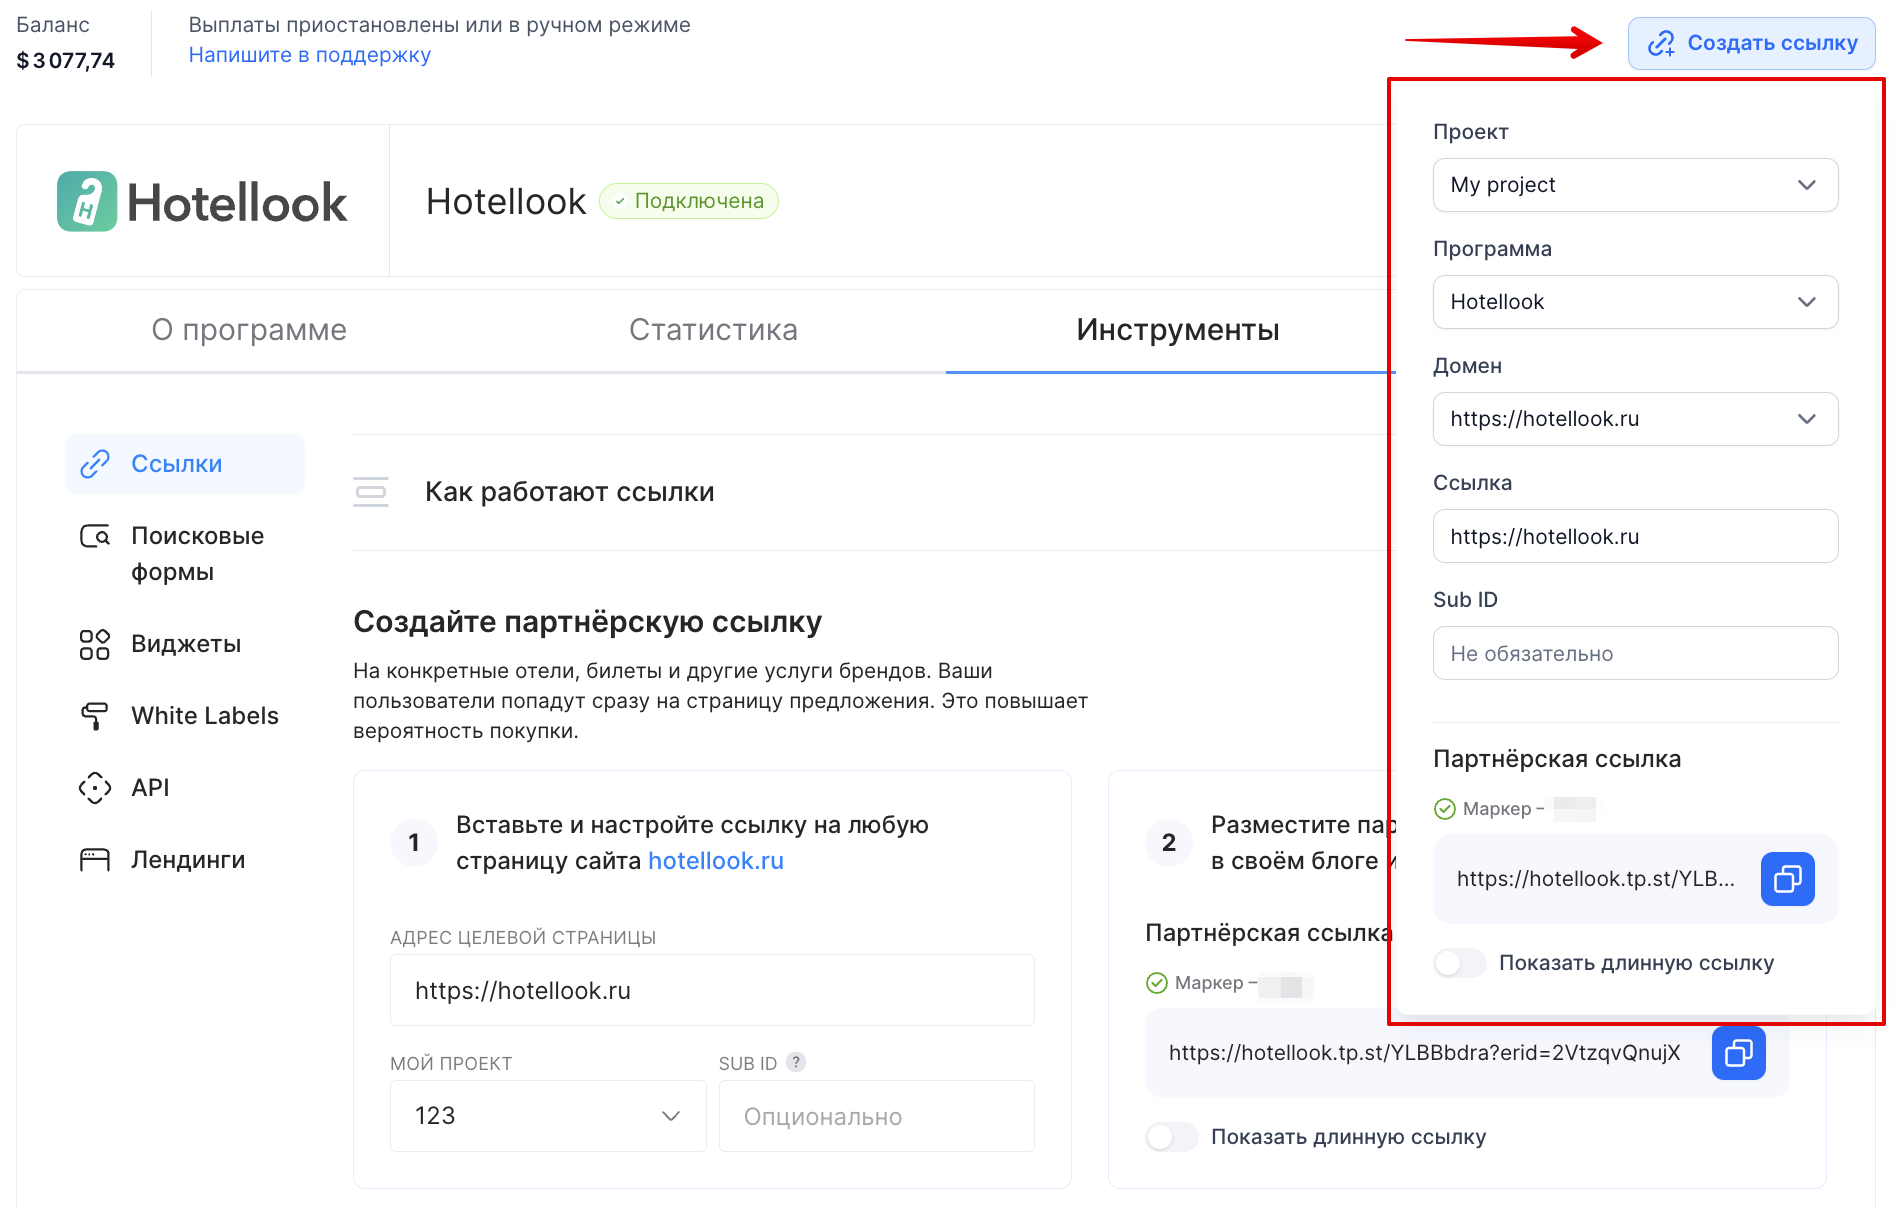
Task: Click the SUB ID question mark help icon
Action: [796, 1062]
